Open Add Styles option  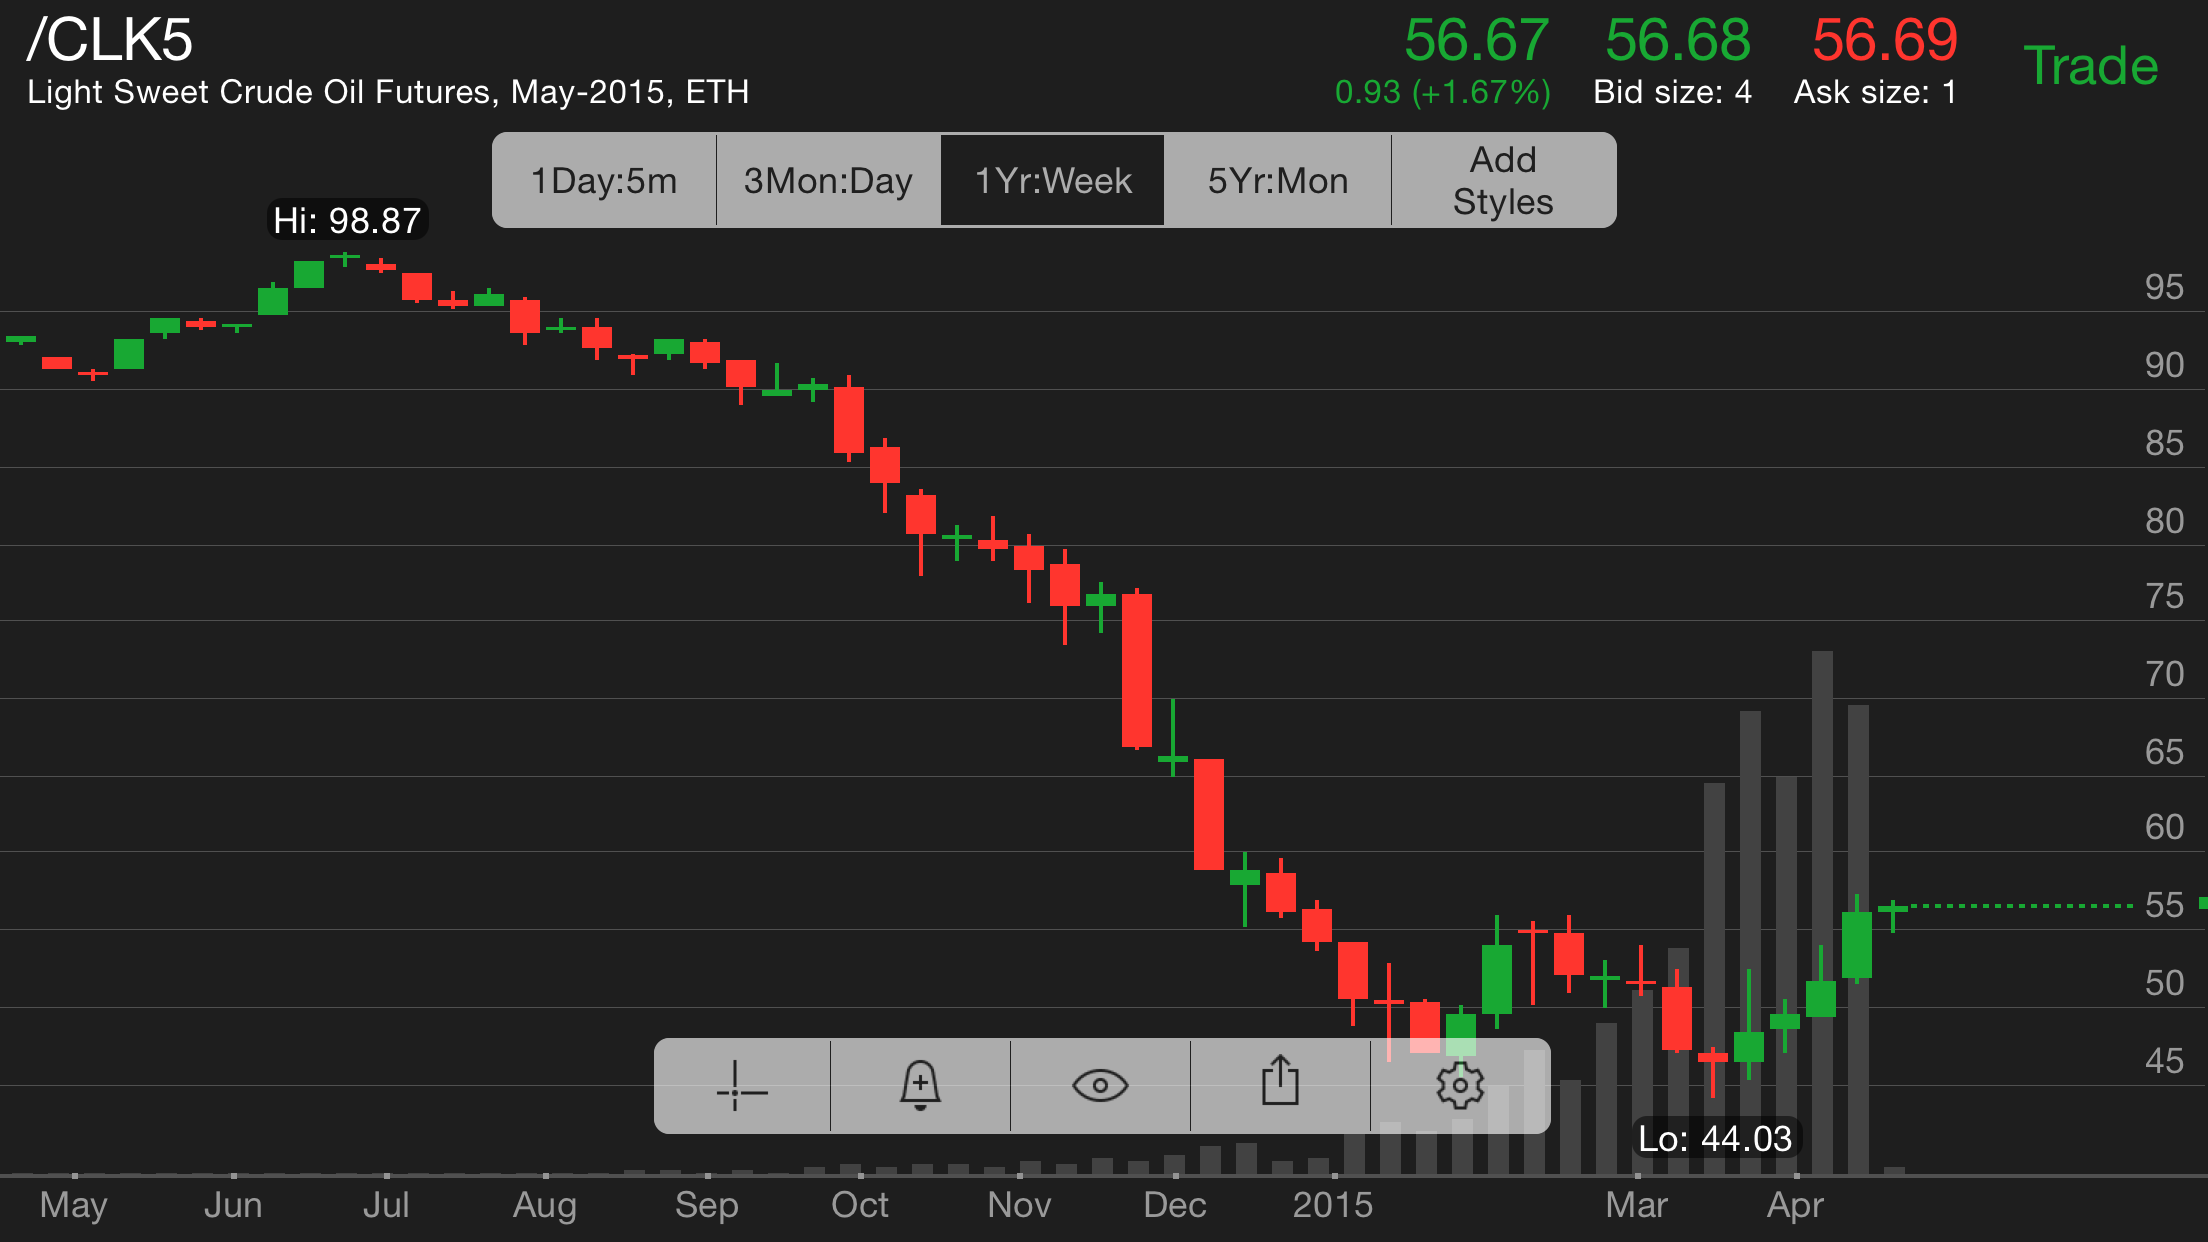pos(1503,181)
